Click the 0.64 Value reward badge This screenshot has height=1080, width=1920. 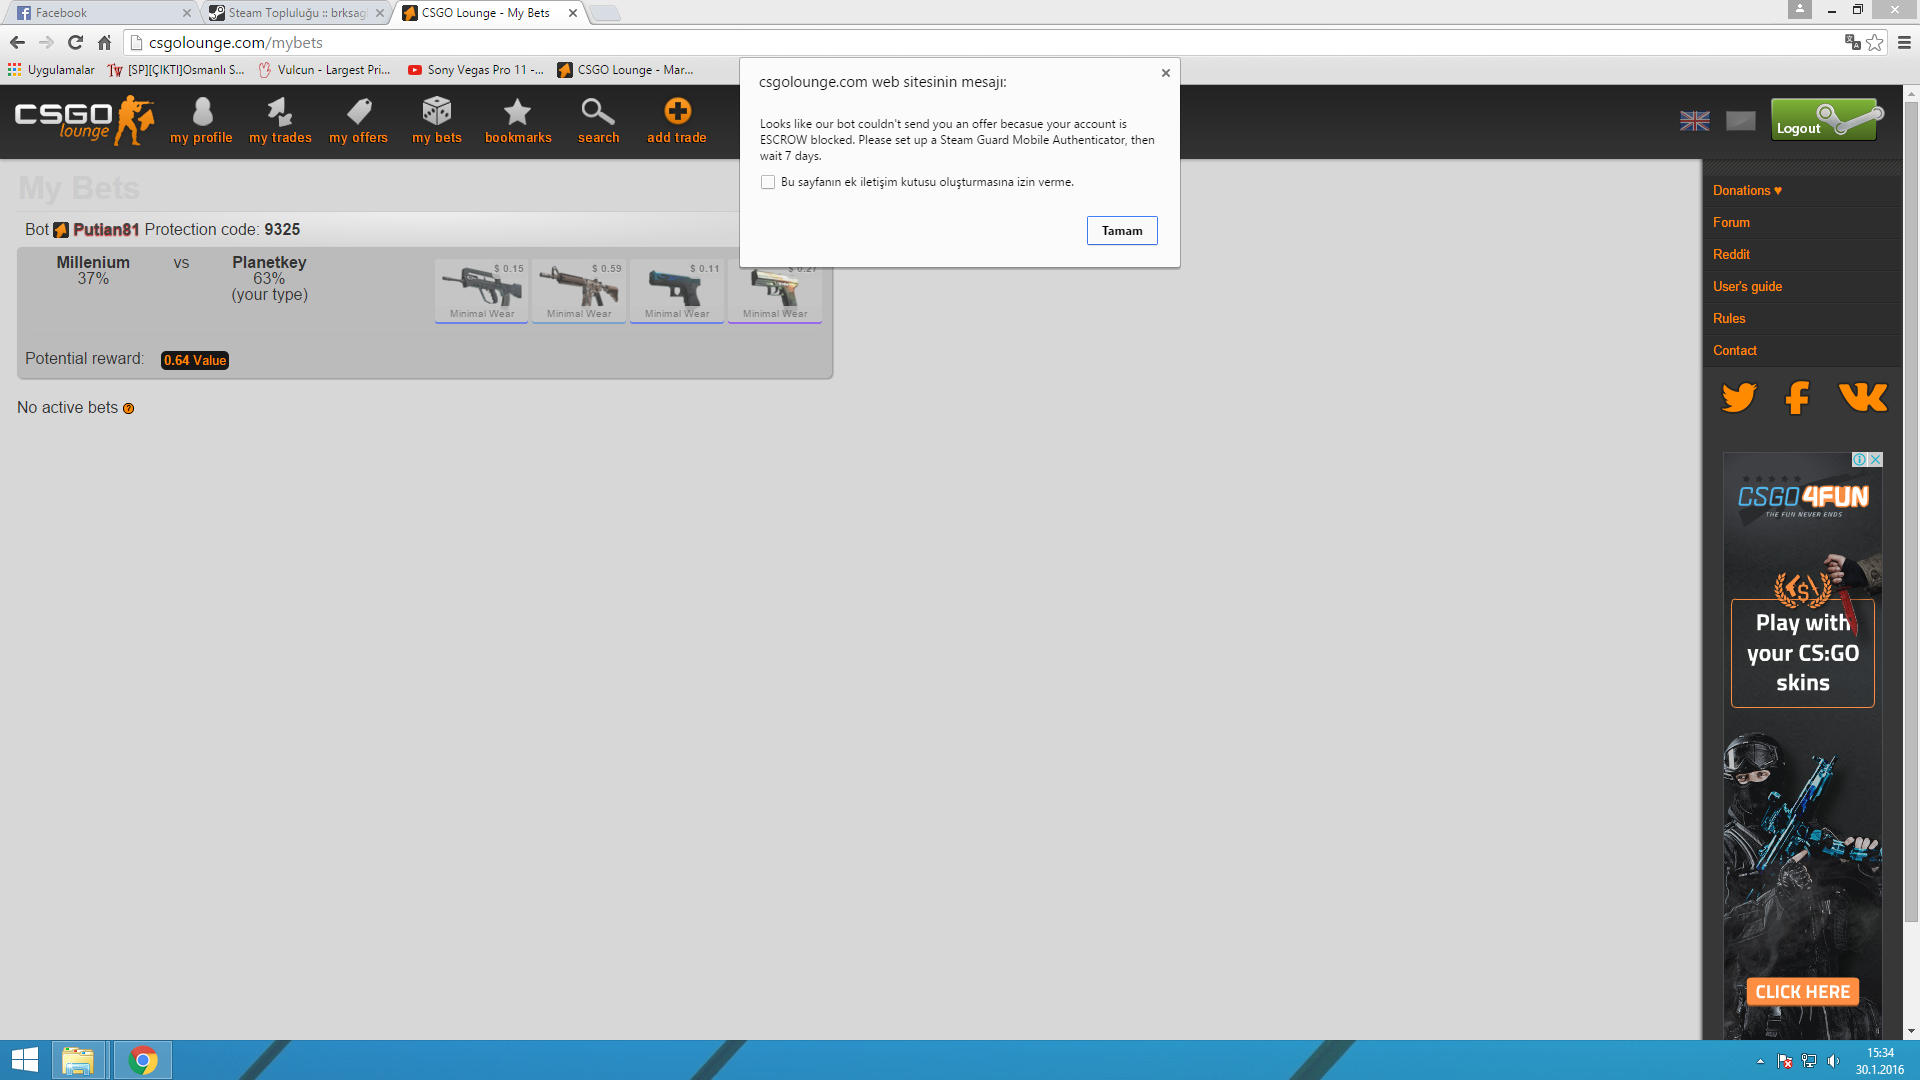tap(195, 360)
